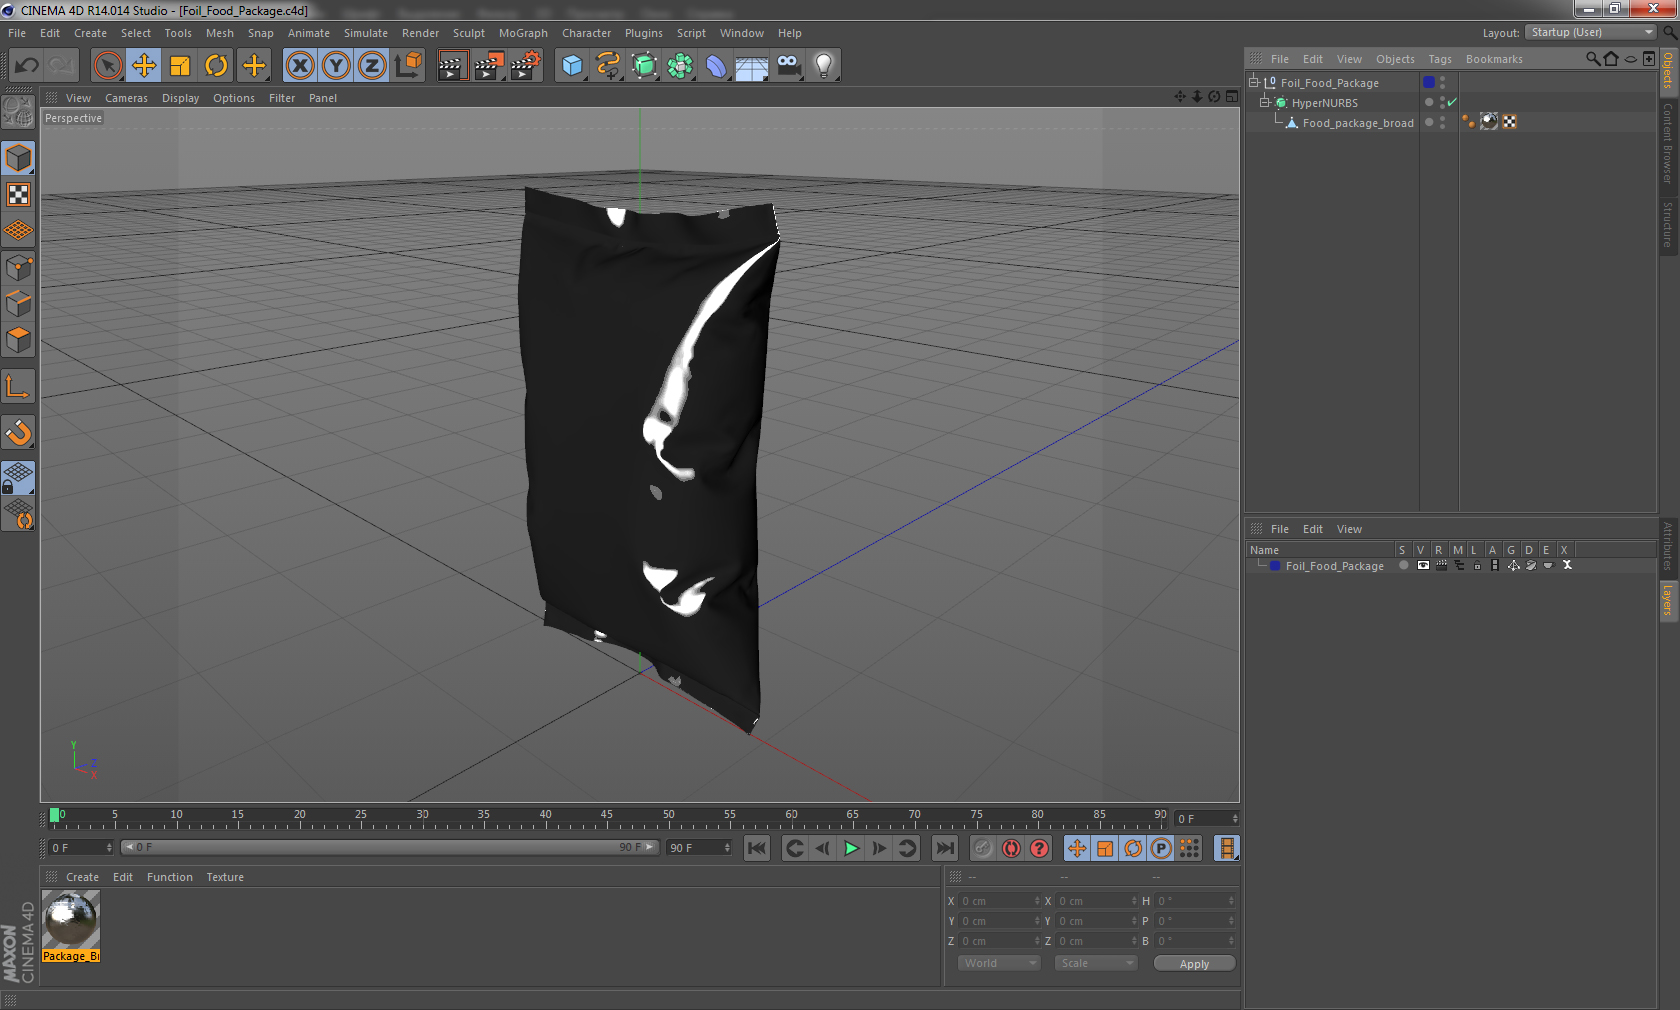Screen dimensions: 1680x1010
Task: Click Foil_Food_Package layer color swatch
Action: (1275, 566)
